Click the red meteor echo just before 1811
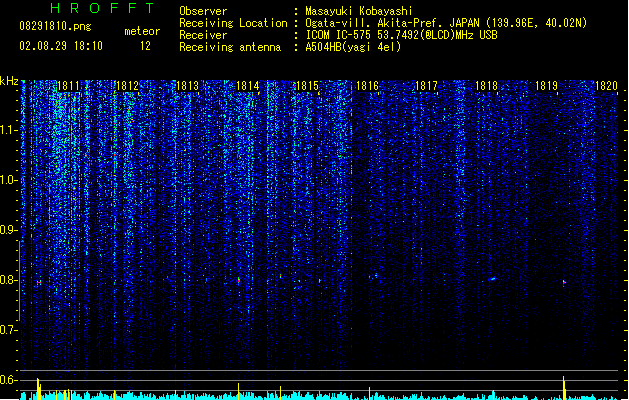Viewport: 629px width, 400px height. click(39, 282)
